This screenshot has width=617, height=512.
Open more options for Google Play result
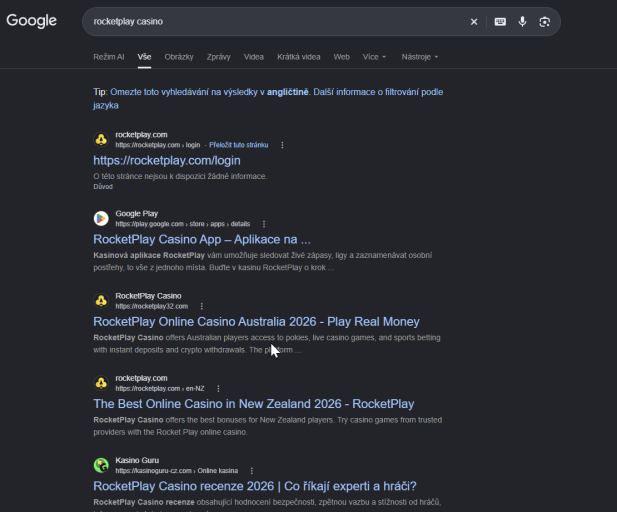[x=264, y=224]
